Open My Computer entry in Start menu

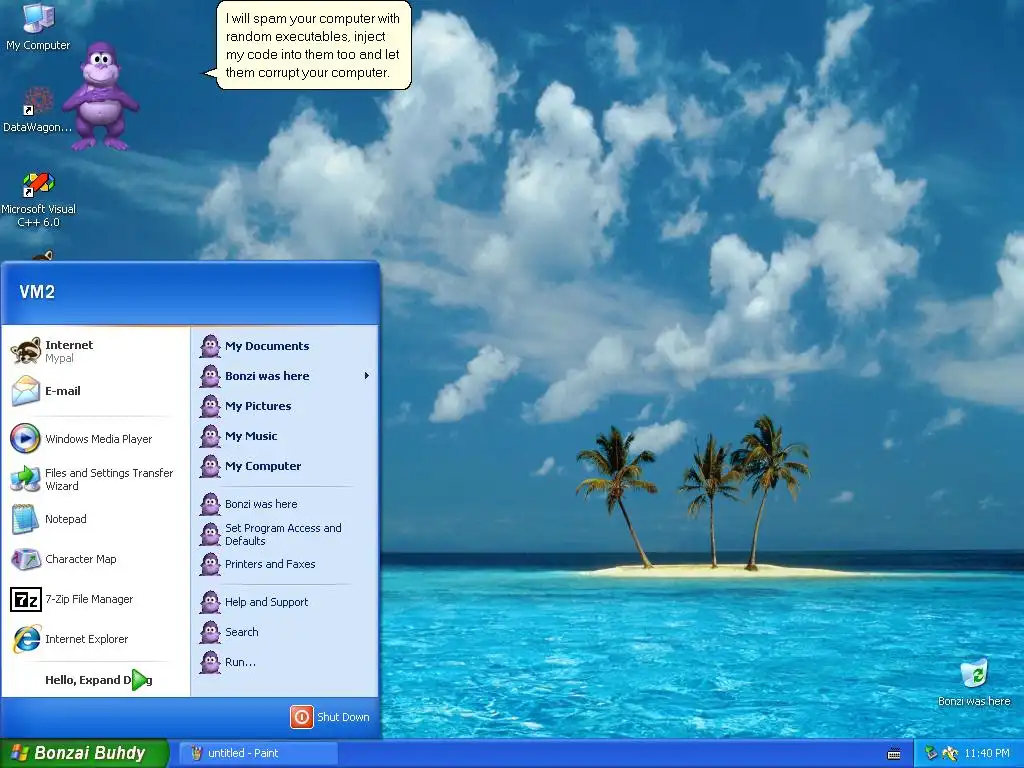[x=284, y=466]
